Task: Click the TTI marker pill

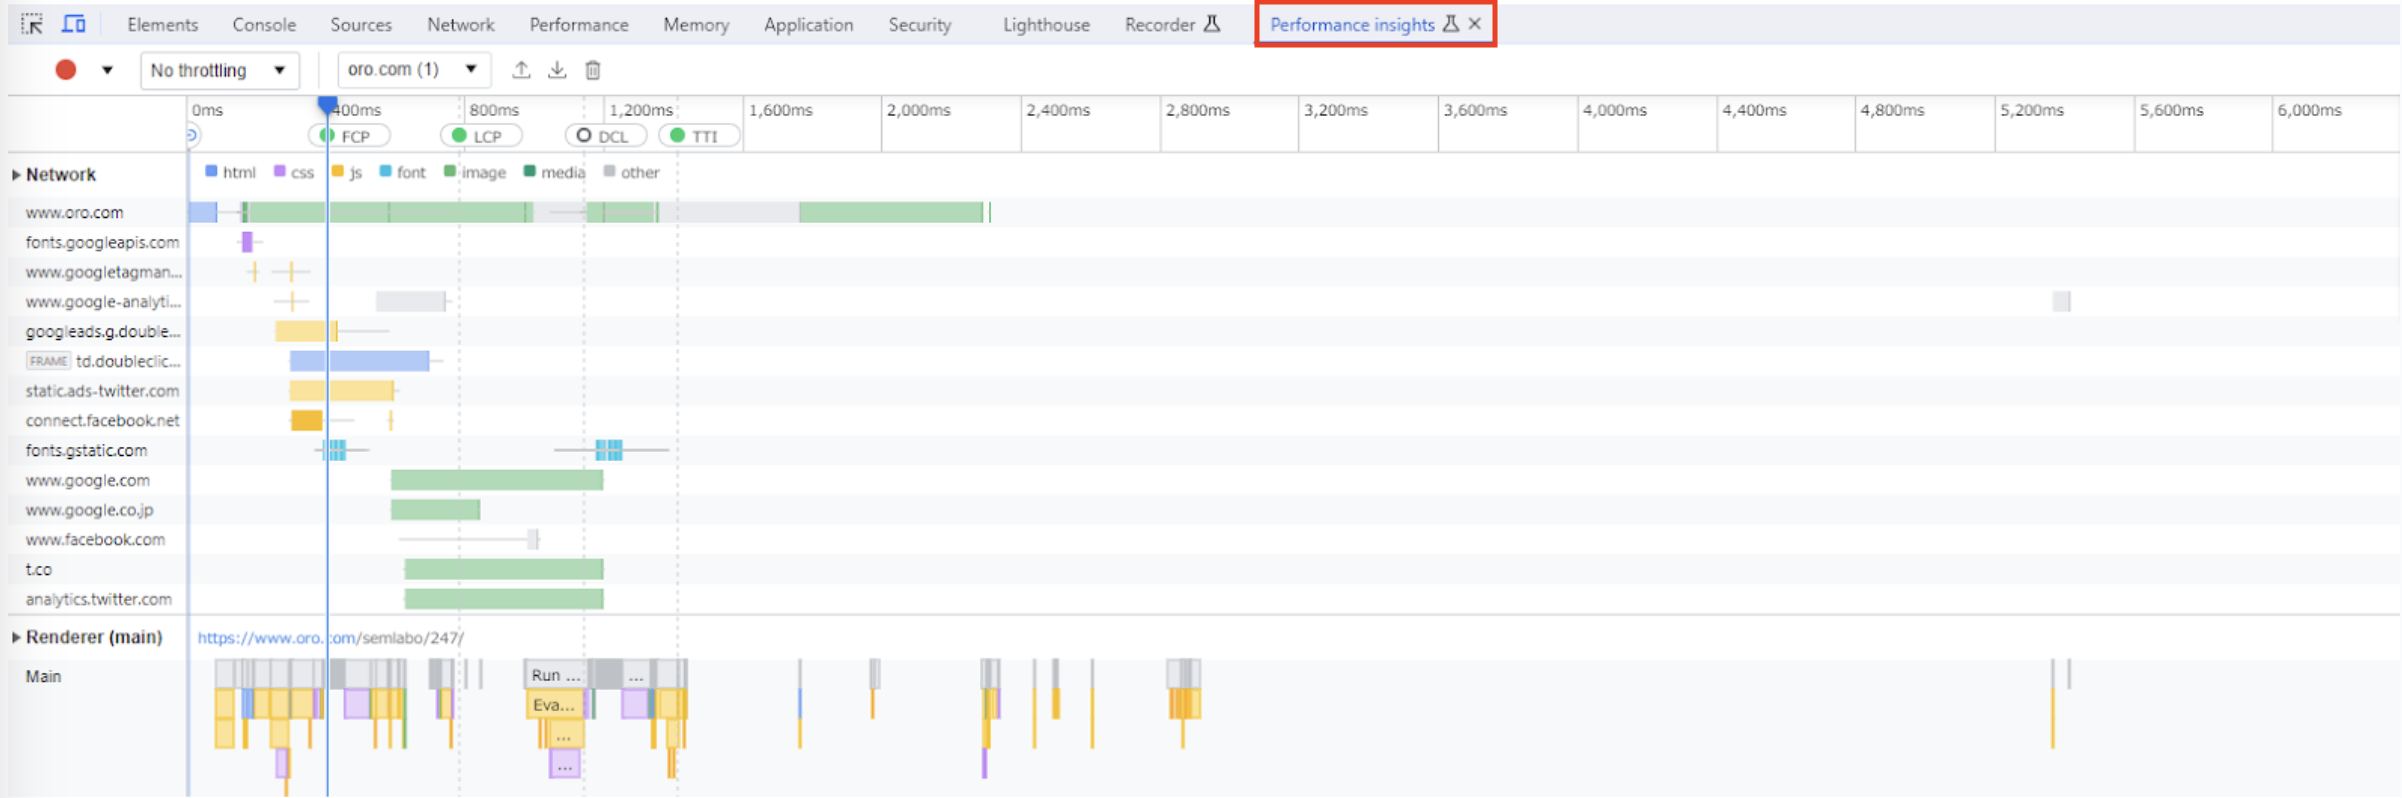Action: (x=699, y=136)
